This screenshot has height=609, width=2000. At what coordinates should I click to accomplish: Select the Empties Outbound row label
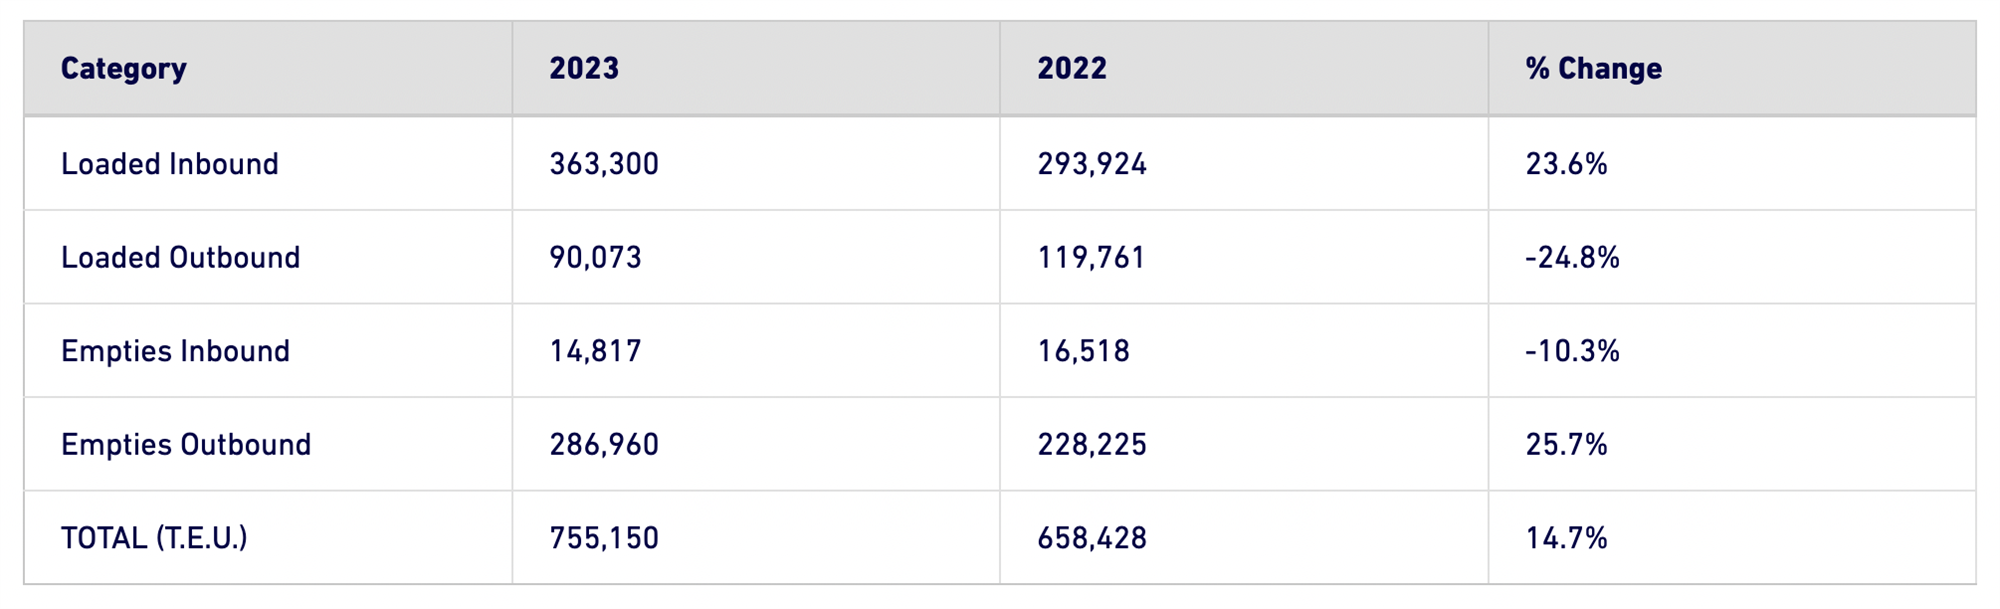186,445
